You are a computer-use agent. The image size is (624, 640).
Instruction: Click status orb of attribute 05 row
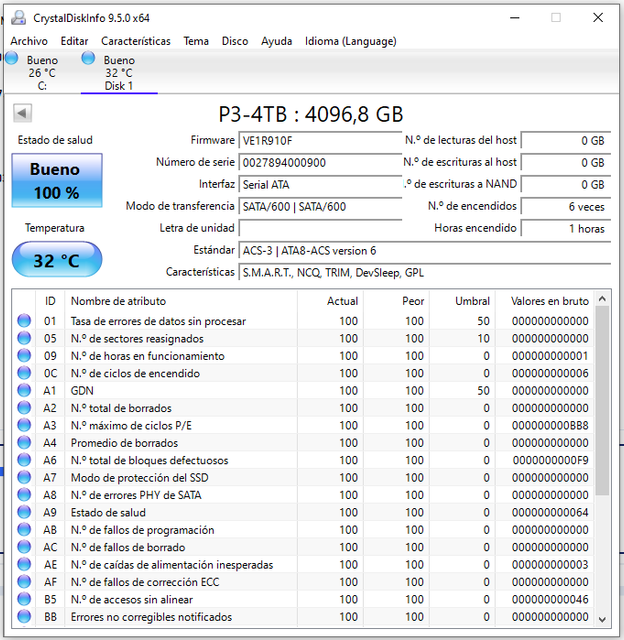24,338
